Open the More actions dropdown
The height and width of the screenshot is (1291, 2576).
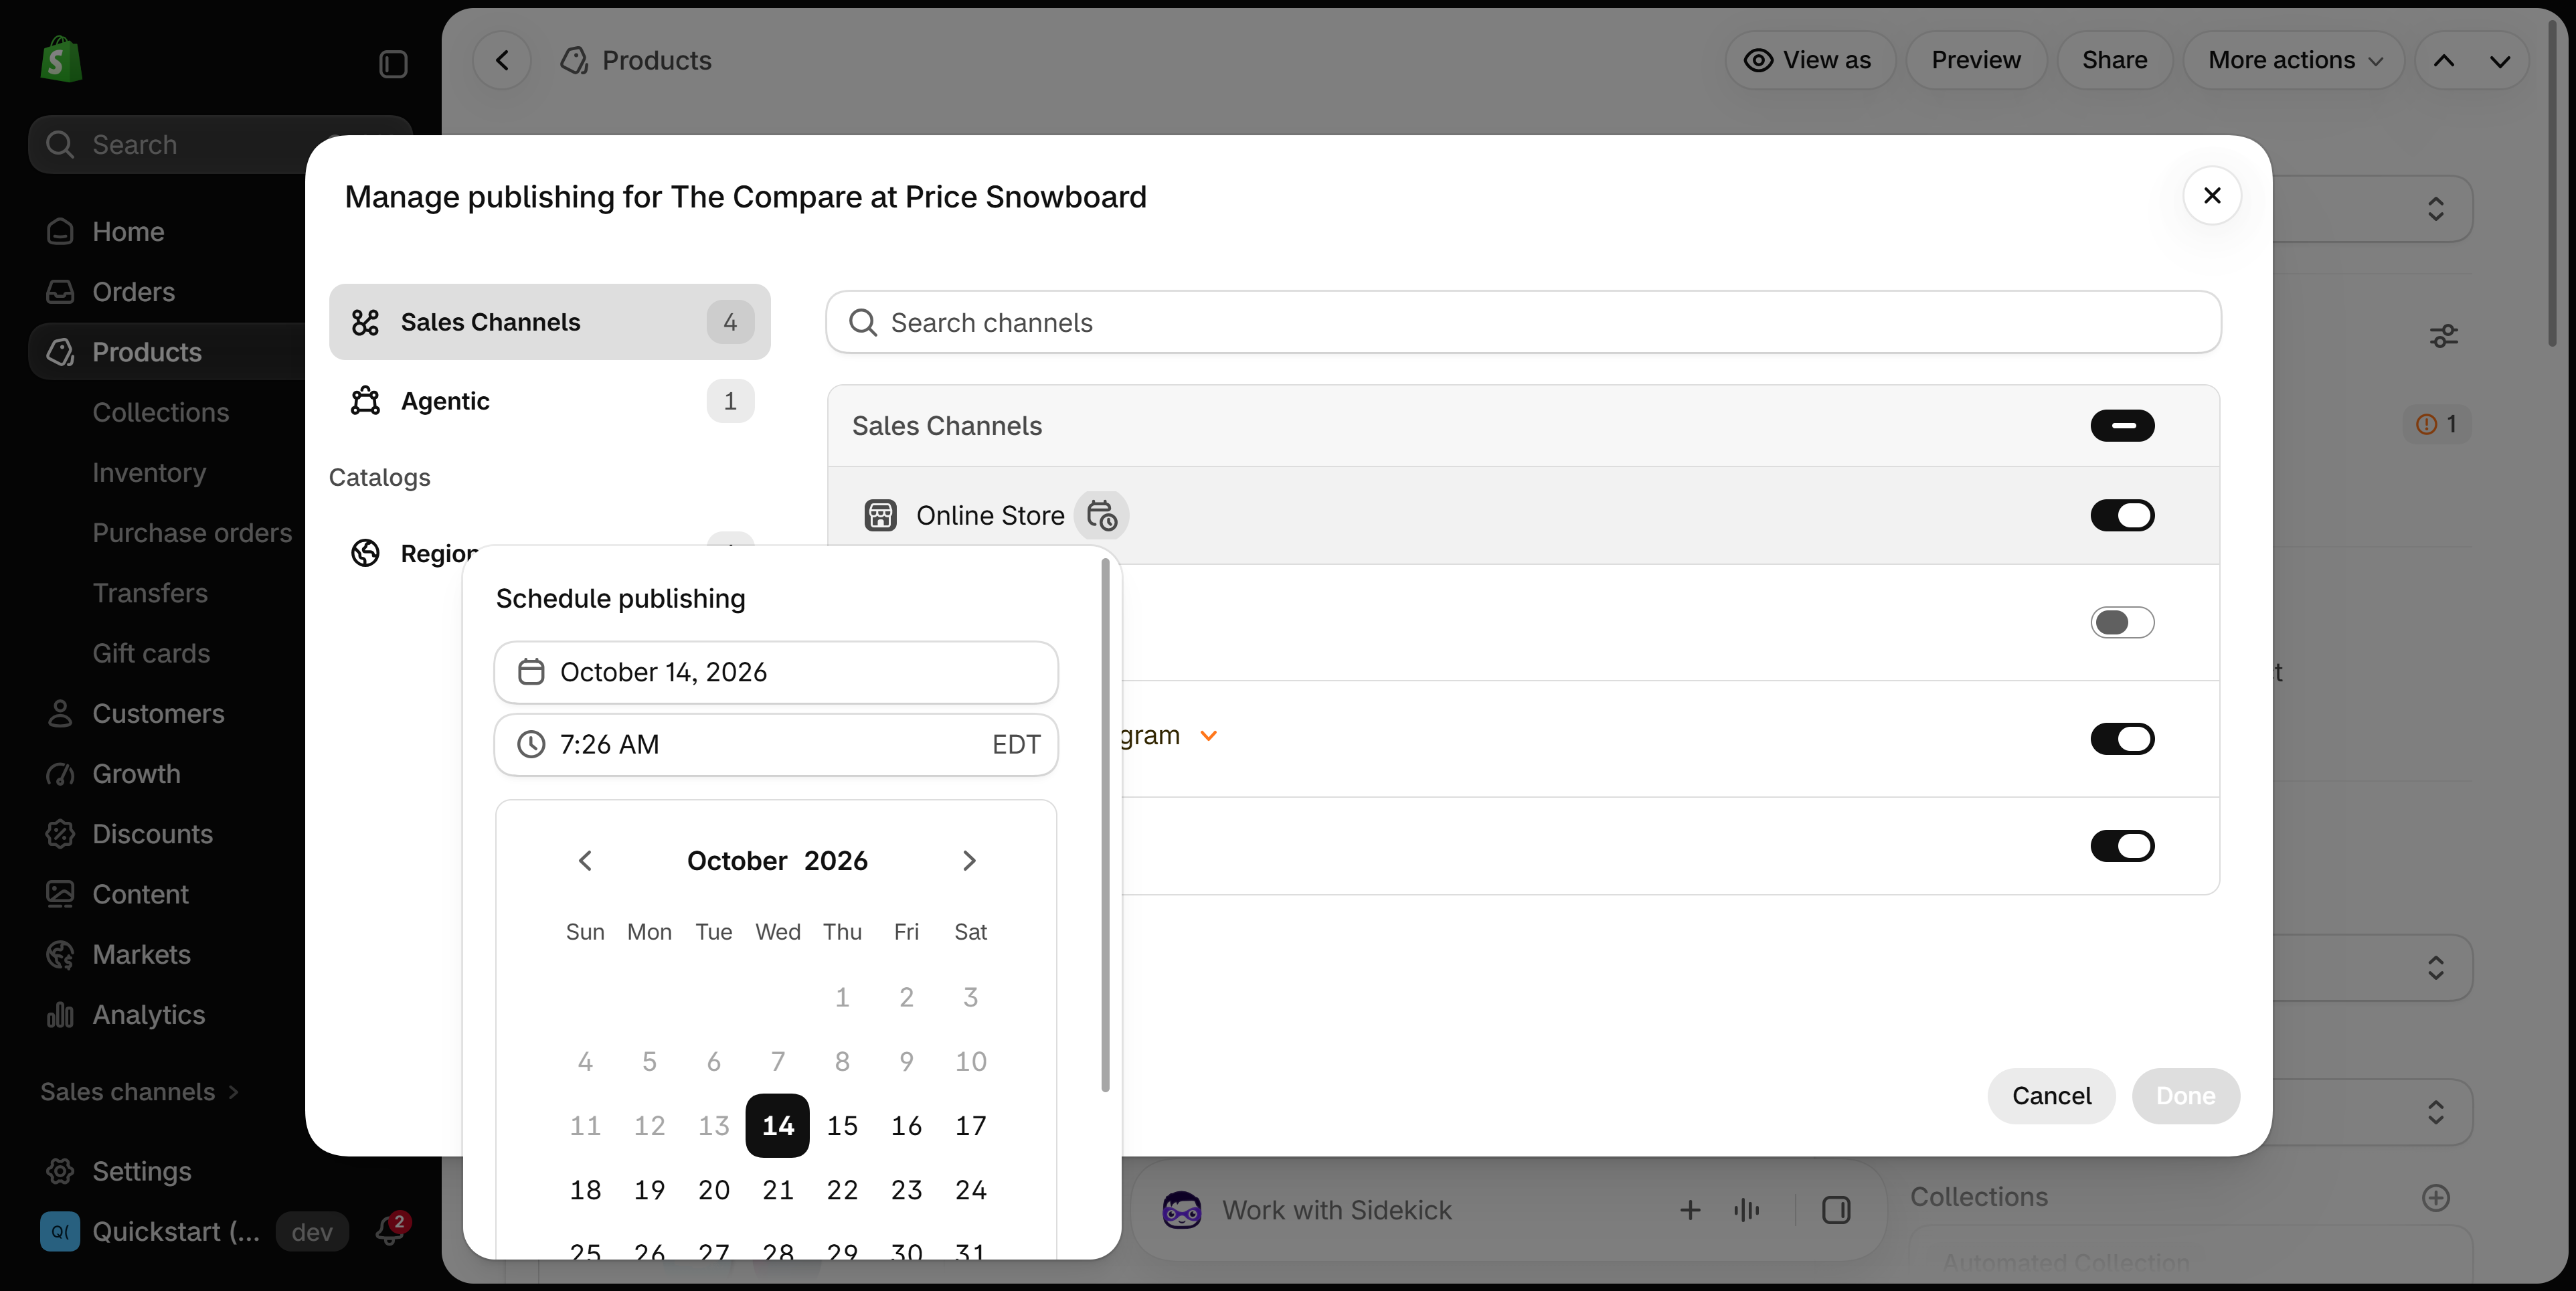click(x=2294, y=61)
